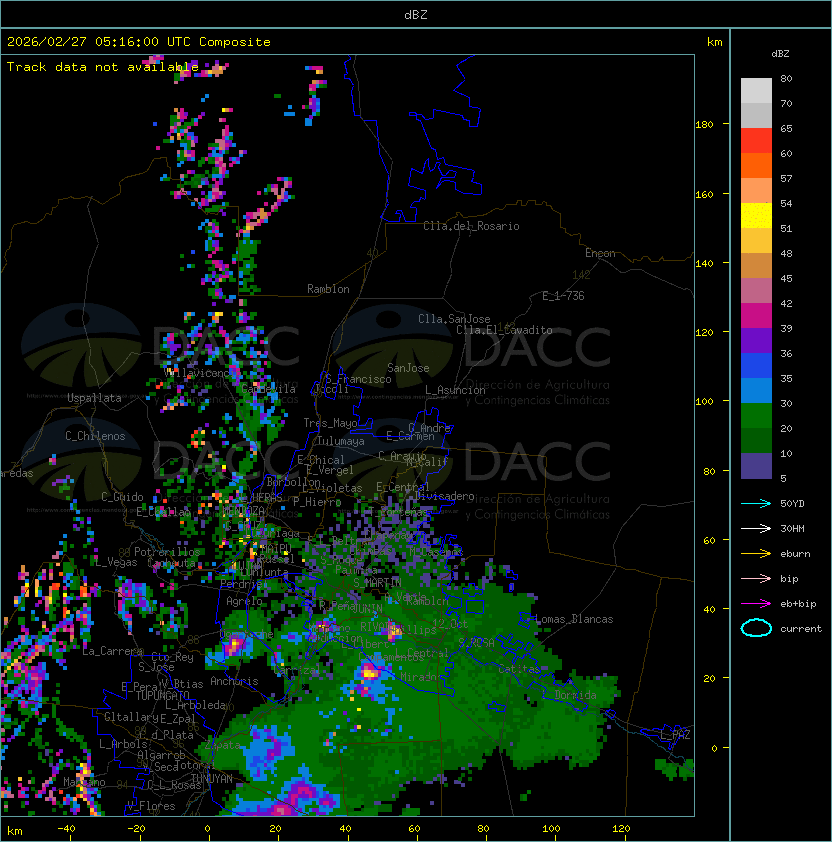
Task: Select the light gray 80-70 dBZ swatch
Action: tap(756, 91)
